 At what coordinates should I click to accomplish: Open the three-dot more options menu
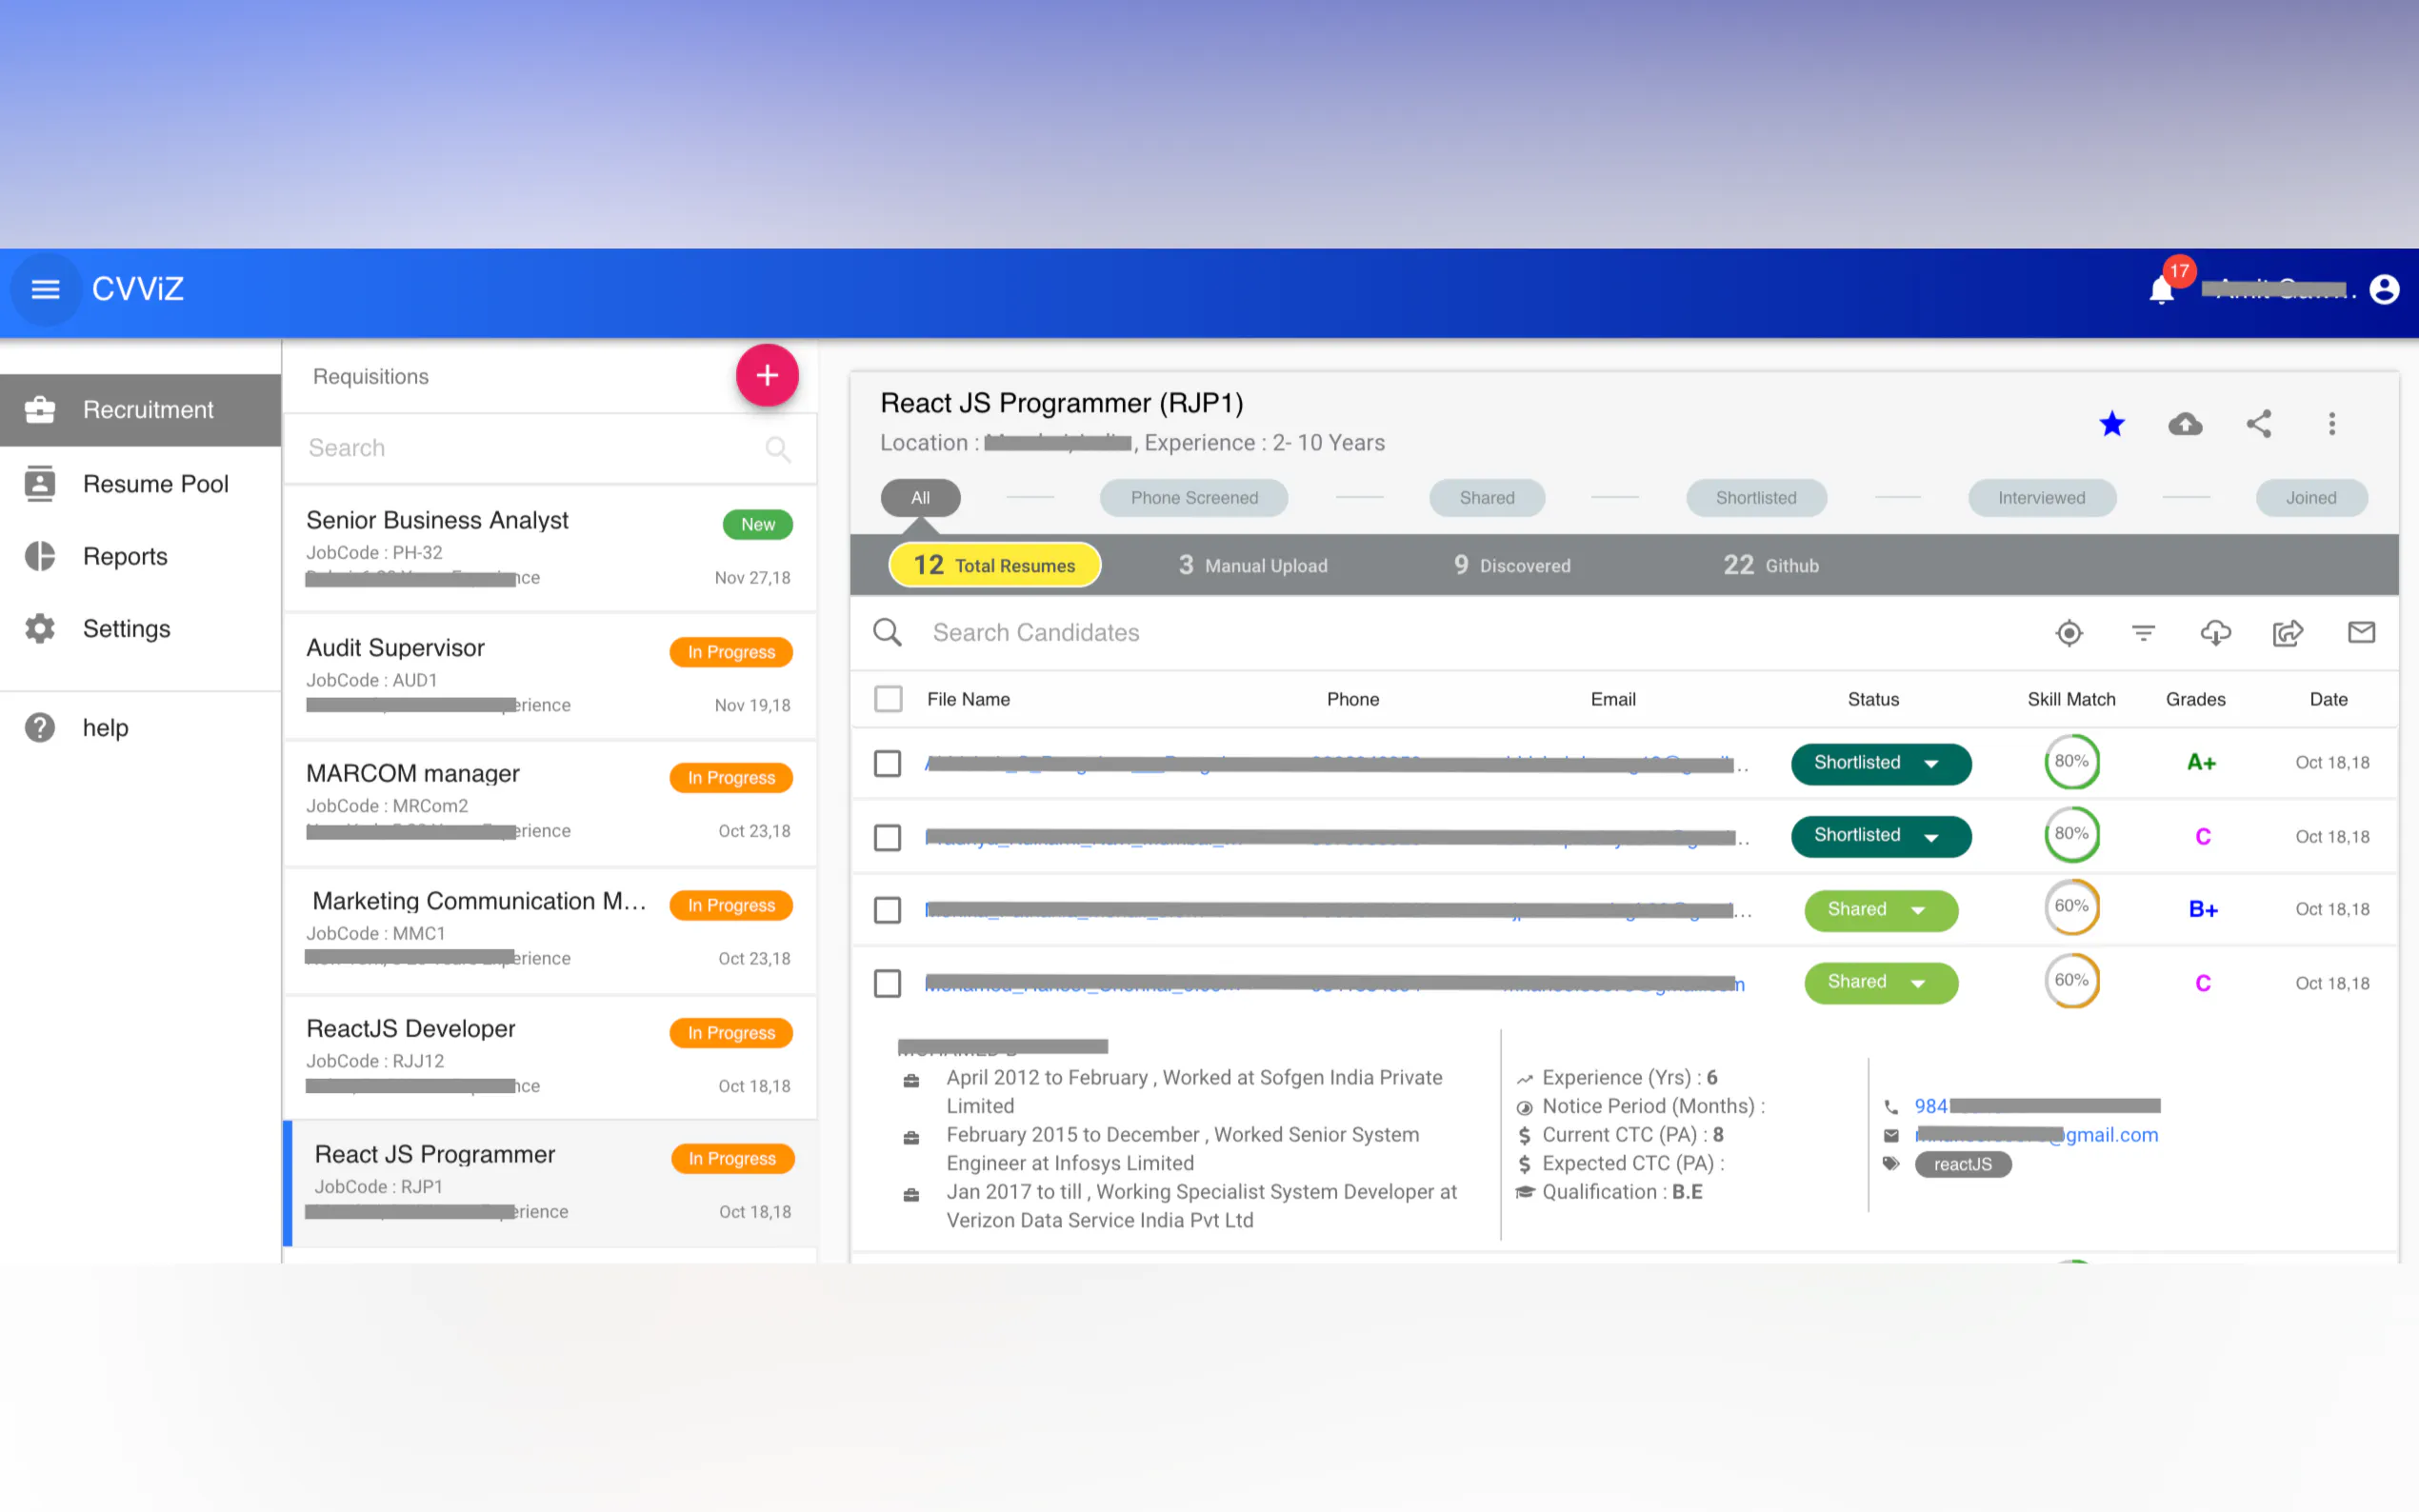(x=2331, y=424)
